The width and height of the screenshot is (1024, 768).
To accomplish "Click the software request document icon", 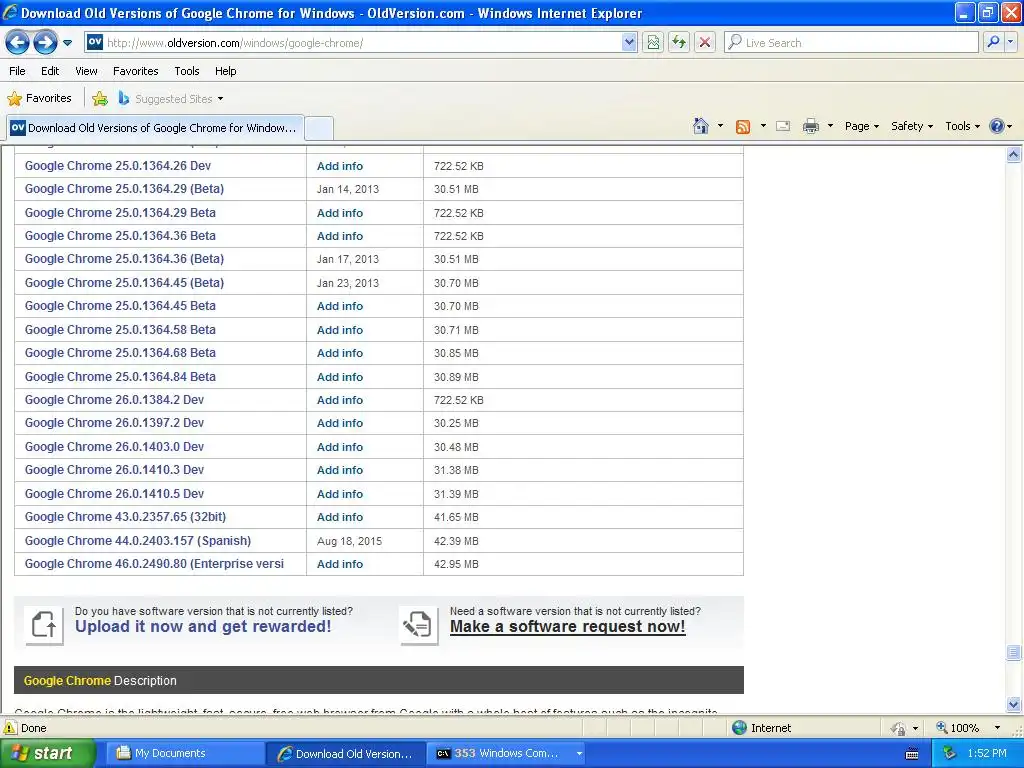I will (419, 624).
